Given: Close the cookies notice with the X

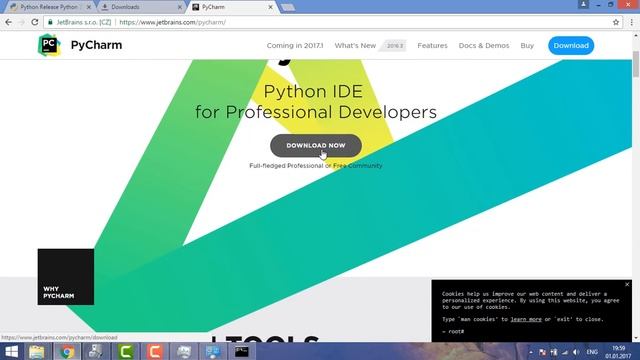Looking at the screenshot, I should (627, 284).
